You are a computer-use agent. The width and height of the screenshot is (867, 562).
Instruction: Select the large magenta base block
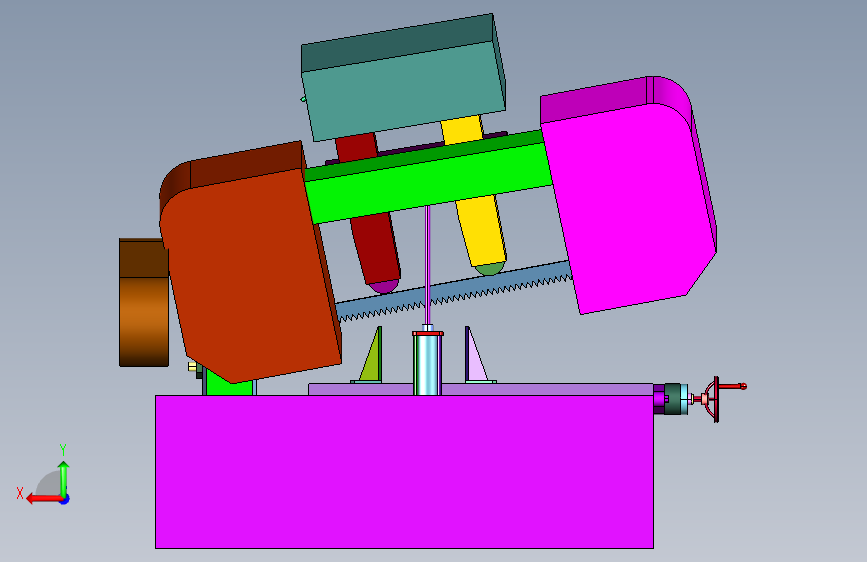[404, 472]
